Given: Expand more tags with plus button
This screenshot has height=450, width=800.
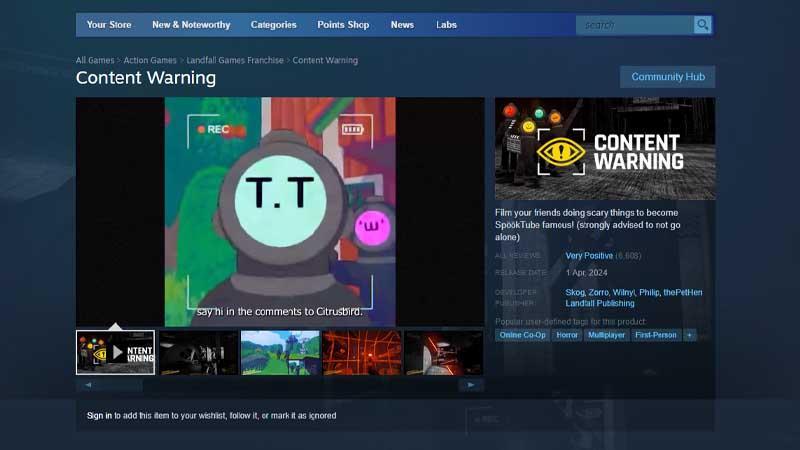Looking at the screenshot, I should pyautogui.click(x=689, y=335).
